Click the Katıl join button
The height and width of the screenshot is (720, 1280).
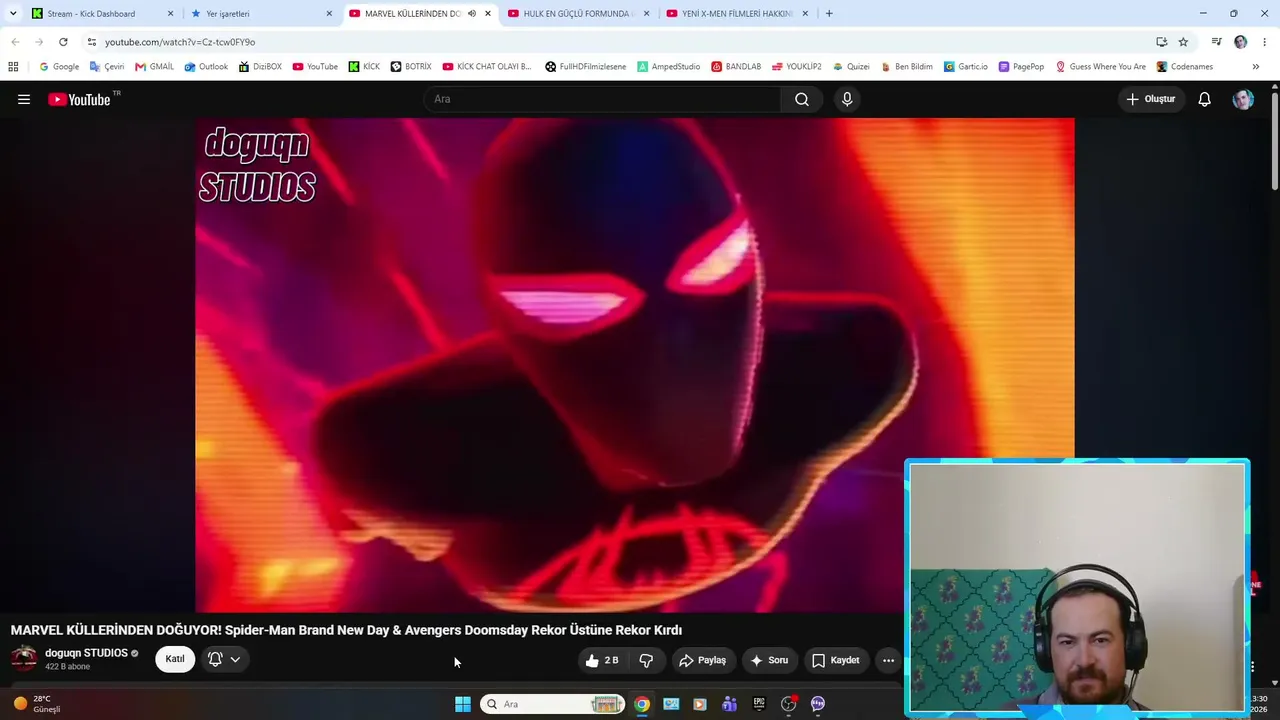(175, 659)
